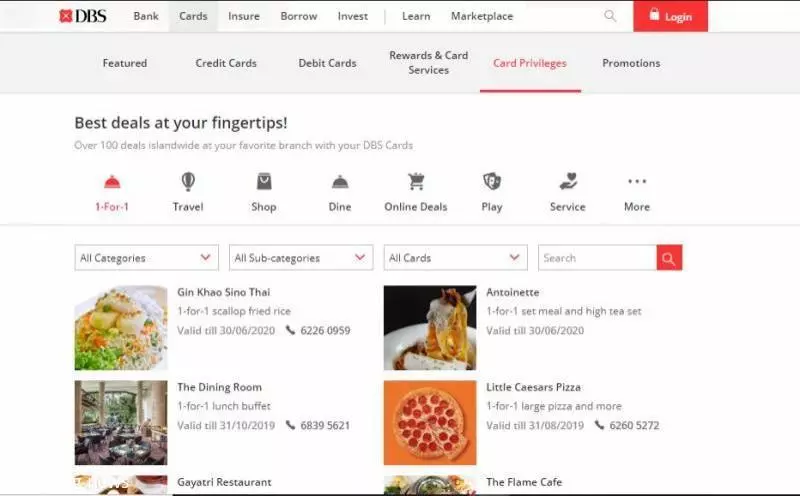Image resolution: width=800 pixels, height=496 pixels.
Task: Switch to the Credit Cards tab
Action: pos(226,63)
